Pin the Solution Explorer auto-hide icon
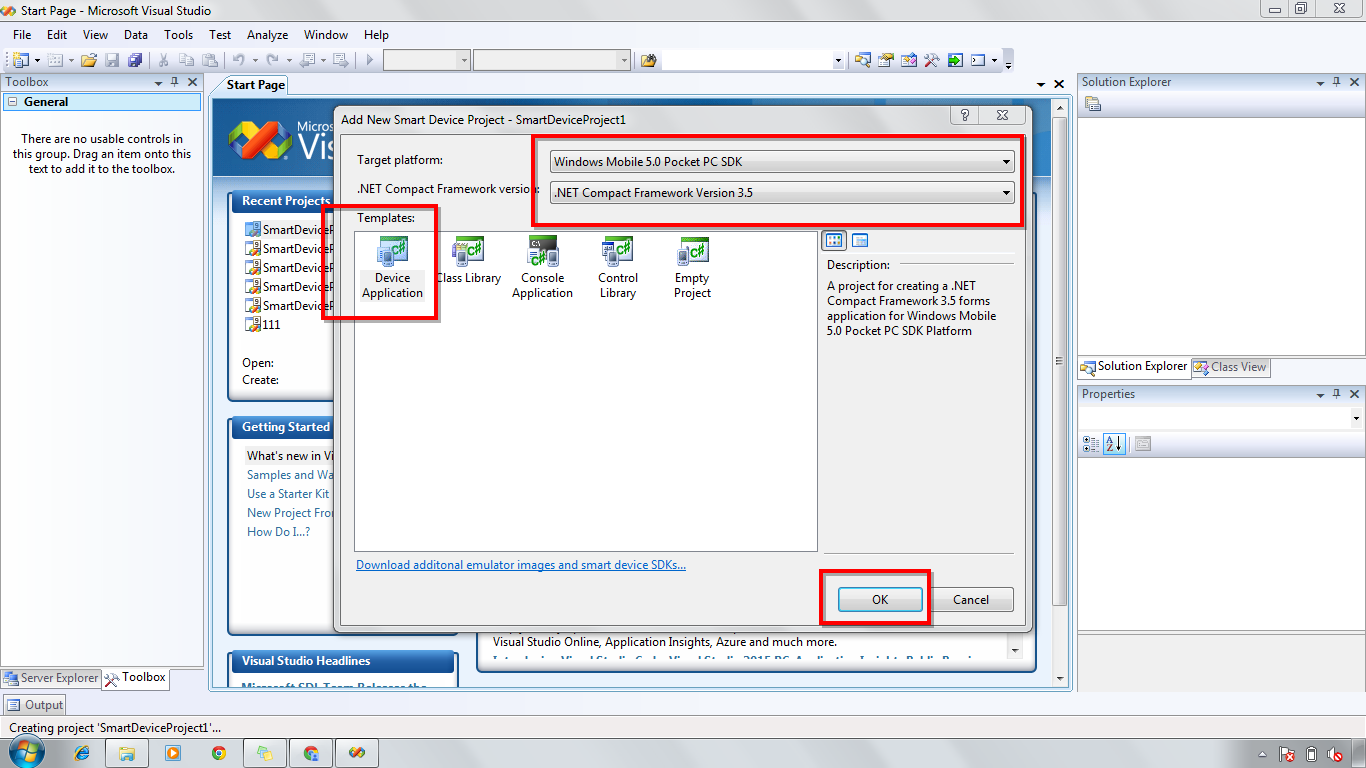Viewport: 1366px width, 768px height. point(1337,82)
